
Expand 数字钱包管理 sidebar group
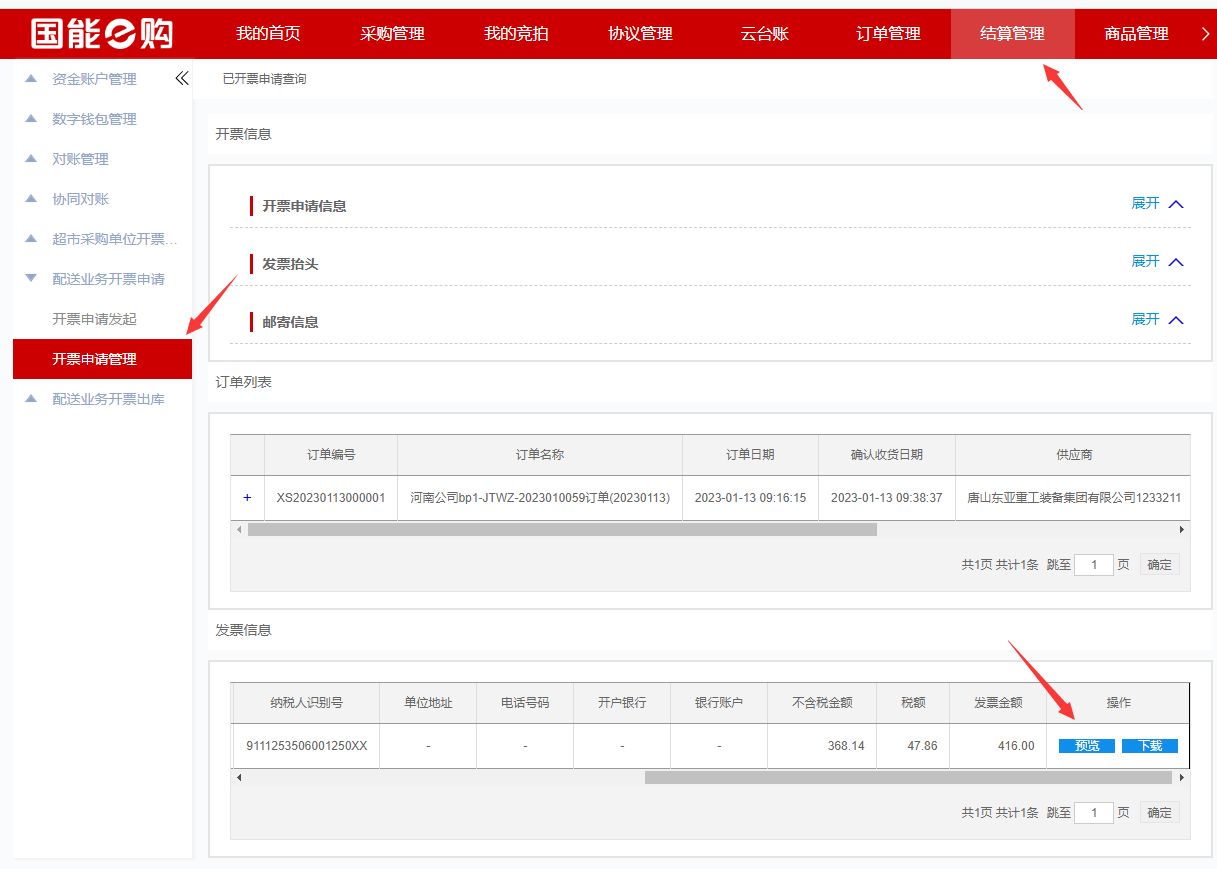point(94,119)
